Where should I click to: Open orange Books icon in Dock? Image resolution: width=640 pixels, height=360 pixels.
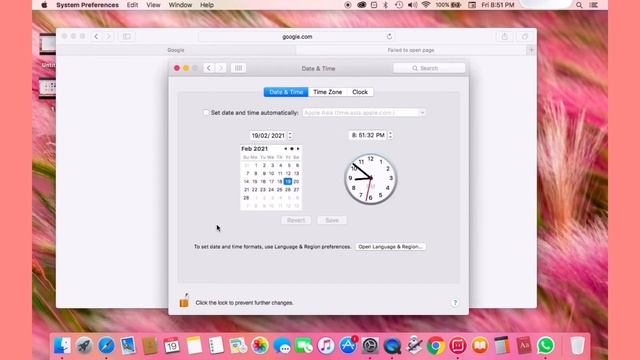pos(480,346)
